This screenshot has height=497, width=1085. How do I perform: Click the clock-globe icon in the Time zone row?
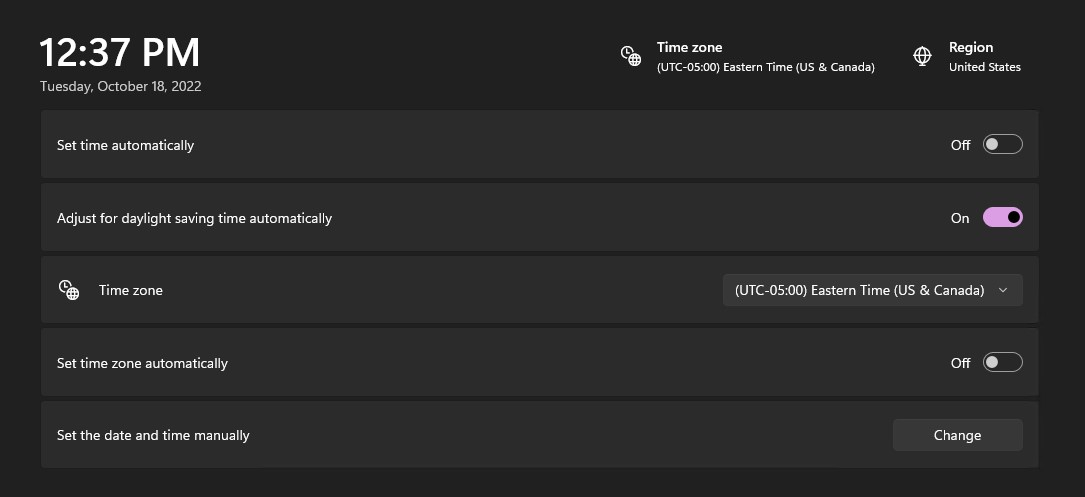pyautogui.click(x=69, y=290)
